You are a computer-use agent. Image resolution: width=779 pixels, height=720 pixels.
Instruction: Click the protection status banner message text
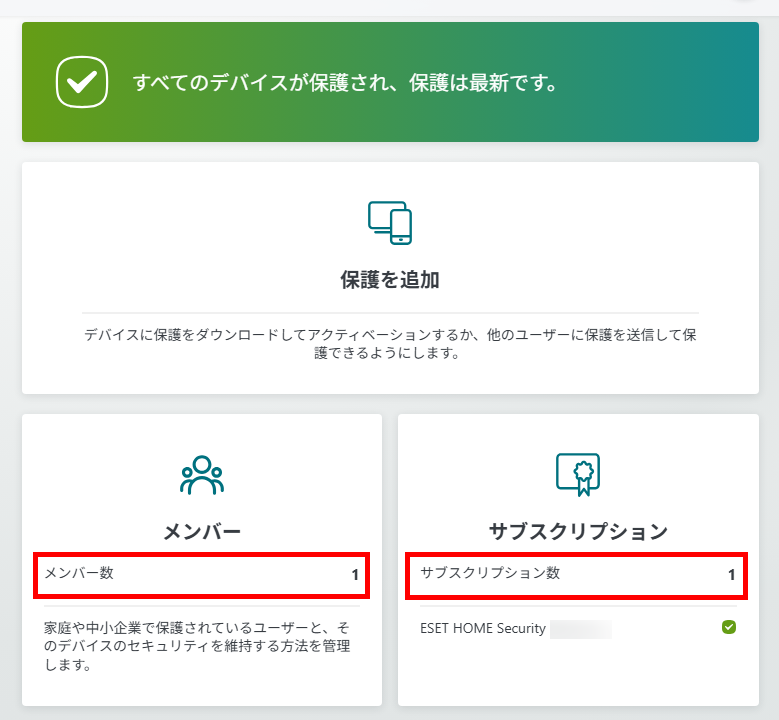(345, 82)
